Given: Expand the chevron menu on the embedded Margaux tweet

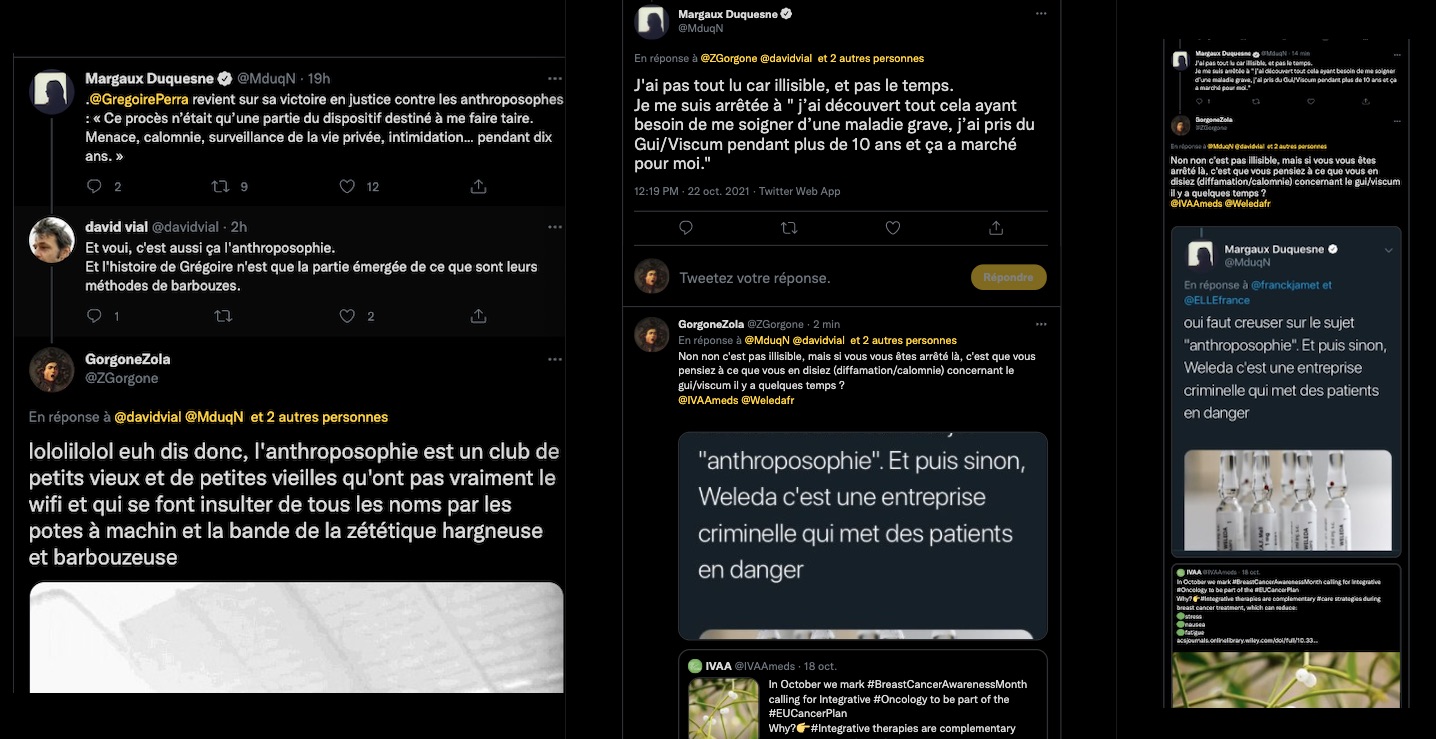Looking at the screenshot, I should click(x=1388, y=250).
